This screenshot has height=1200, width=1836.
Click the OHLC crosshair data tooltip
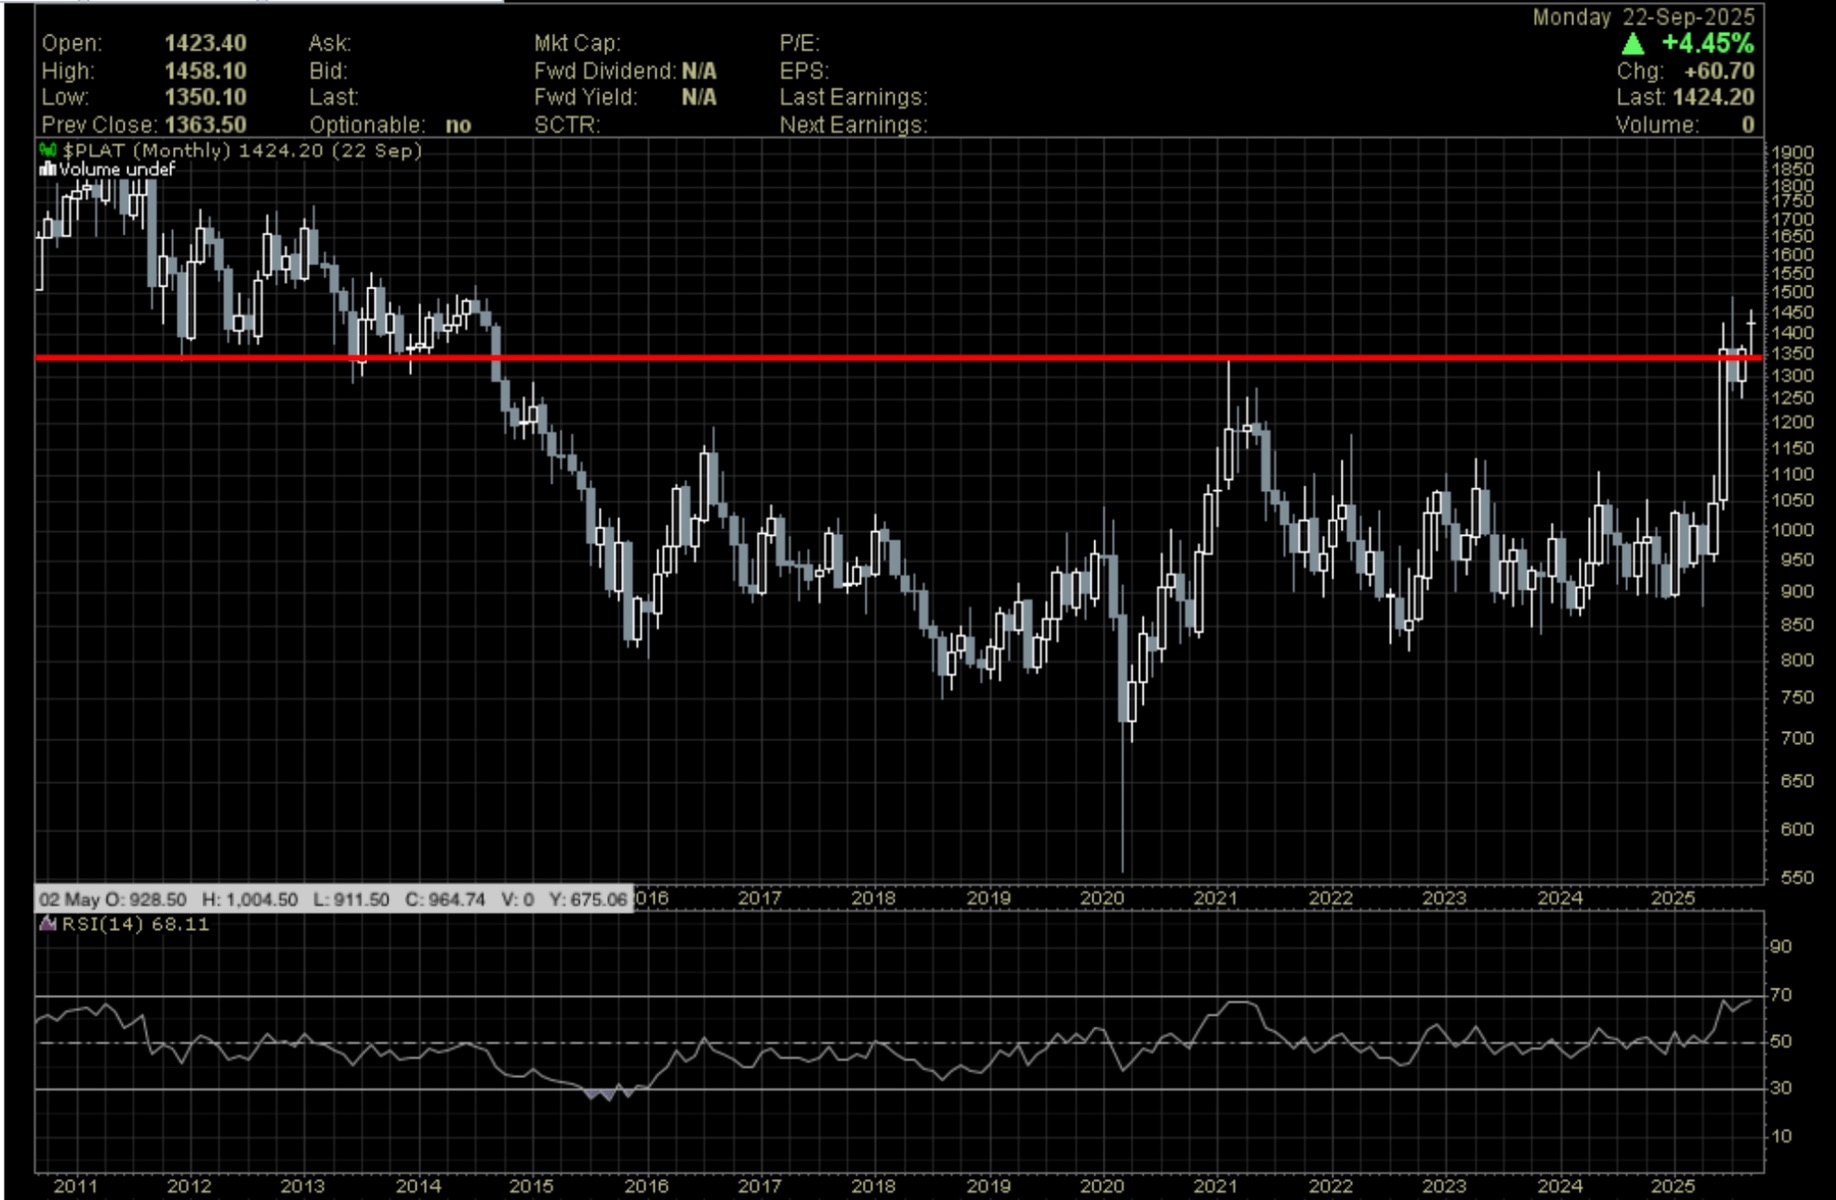334,899
